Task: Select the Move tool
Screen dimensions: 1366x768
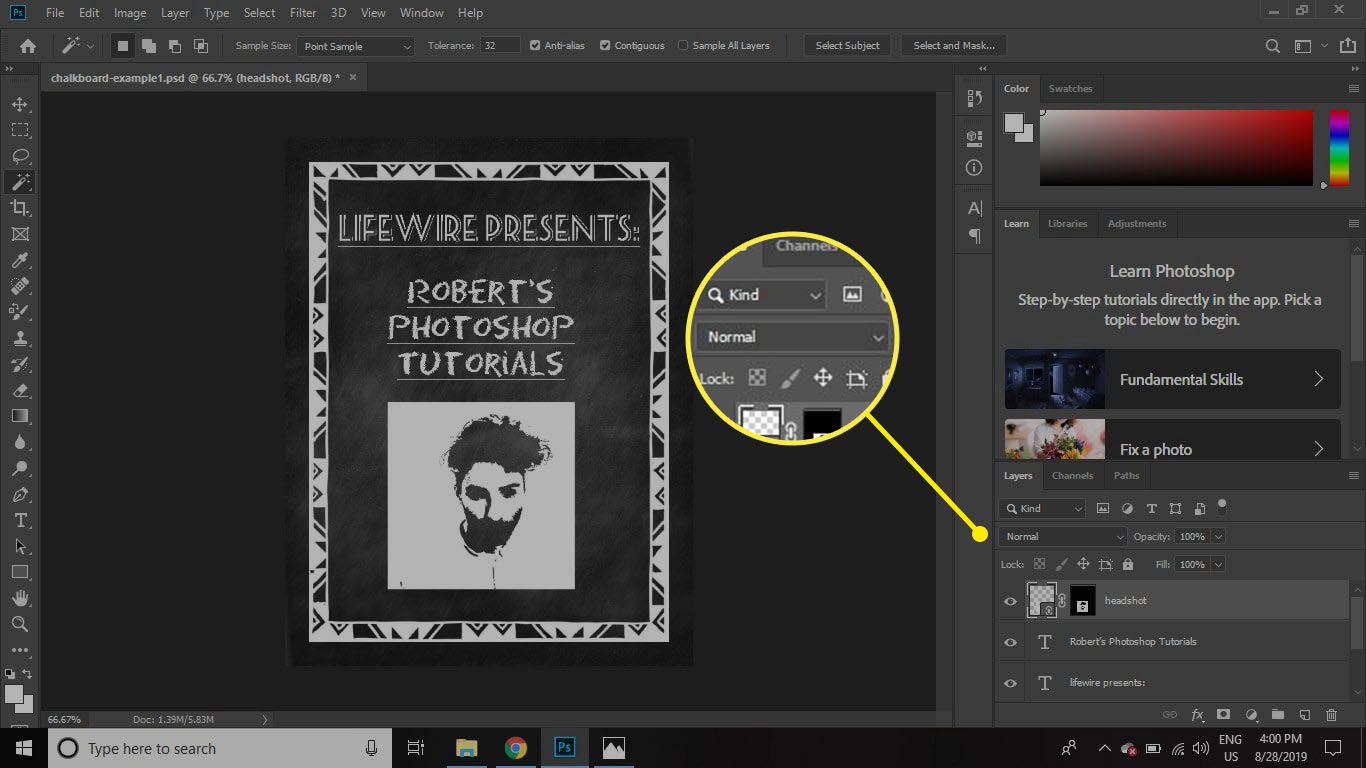Action: point(19,104)
